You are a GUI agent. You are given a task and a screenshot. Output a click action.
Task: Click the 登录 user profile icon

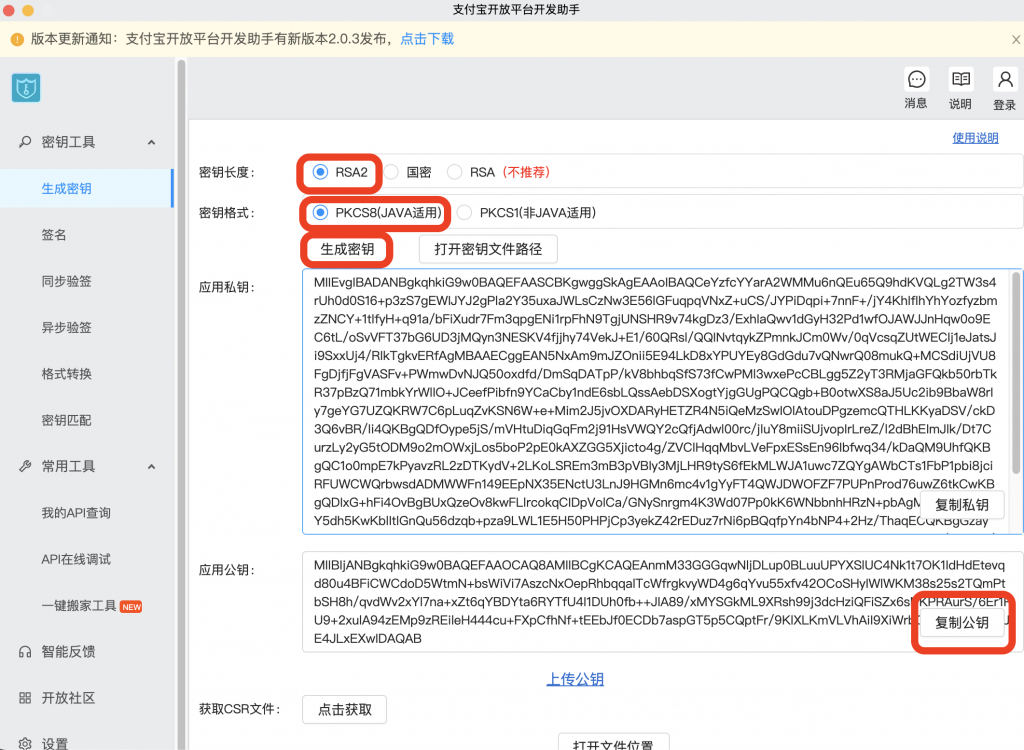1004,80
